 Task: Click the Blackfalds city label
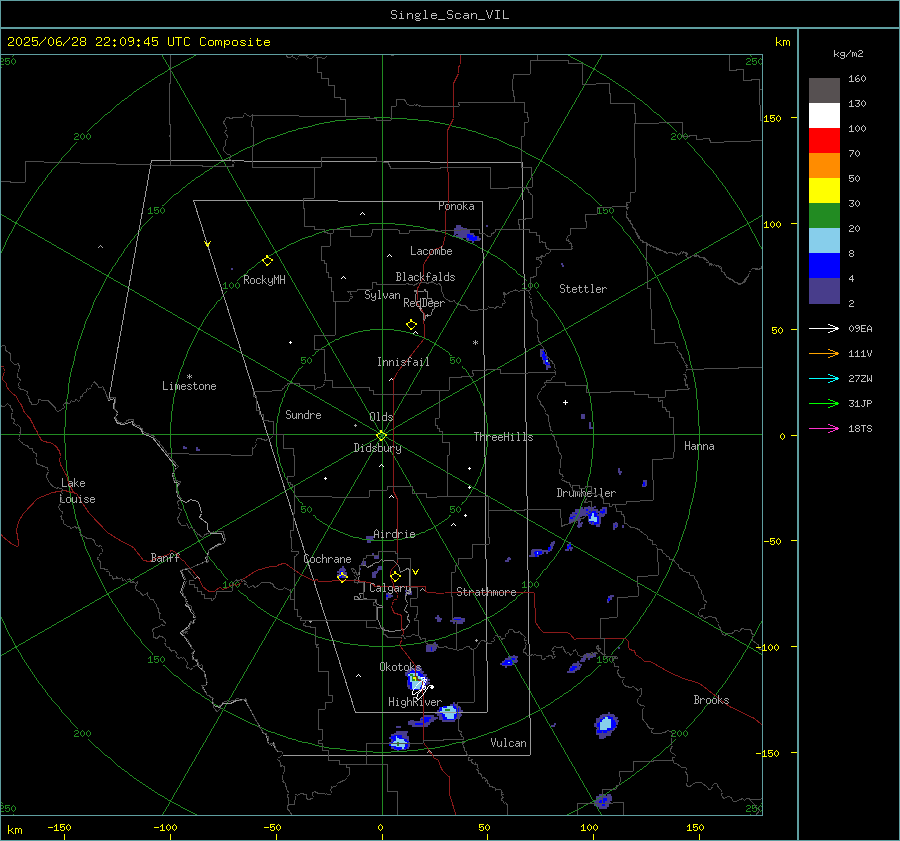pos(425,277)
